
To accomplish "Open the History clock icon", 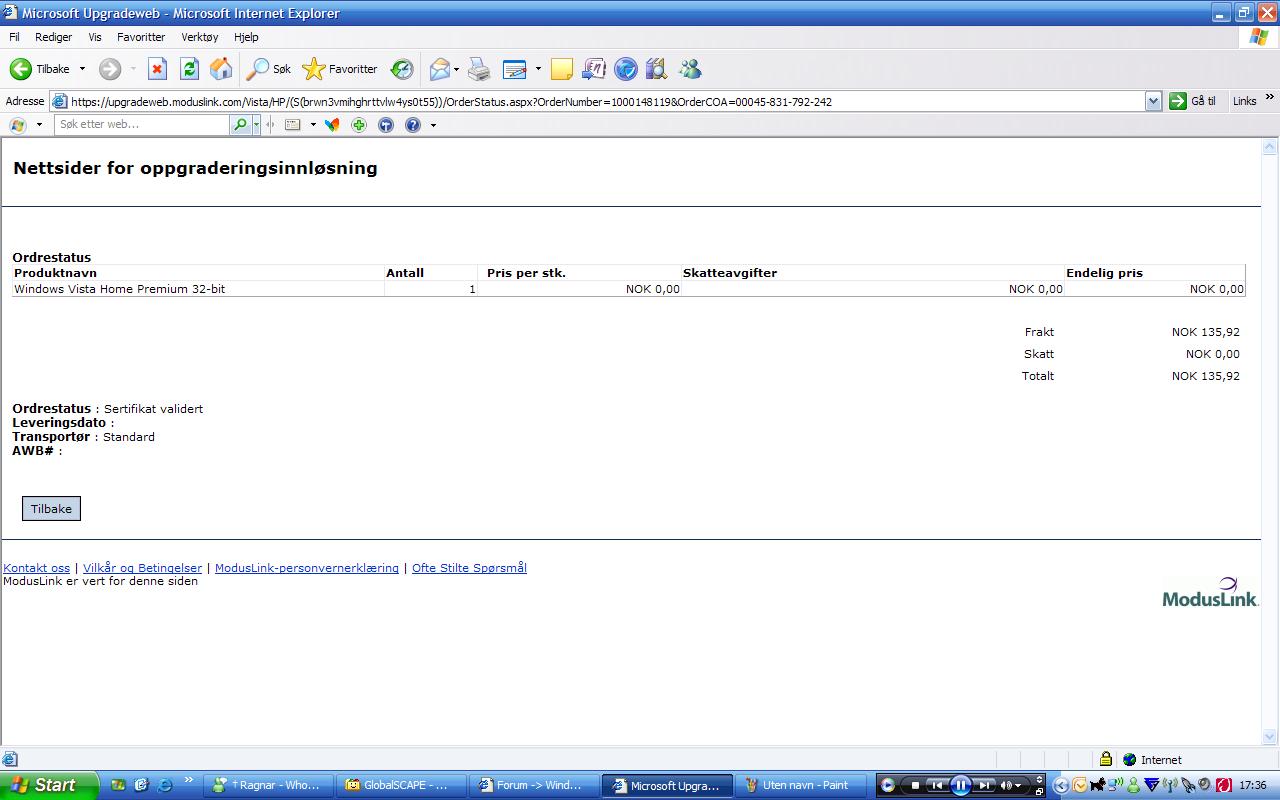I will coord(402,69).
